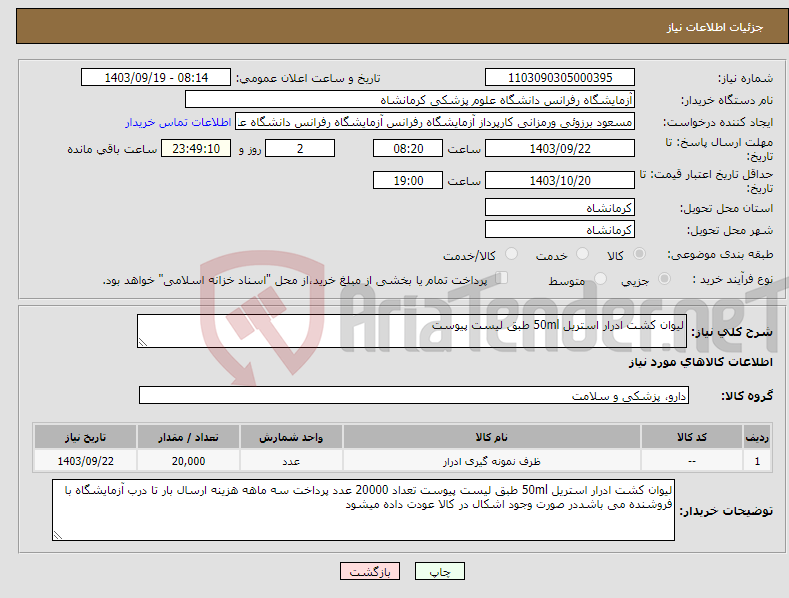This screenshot has width=789, height=598.
Task: Click the row number cell 1
Action: [757, 461]
